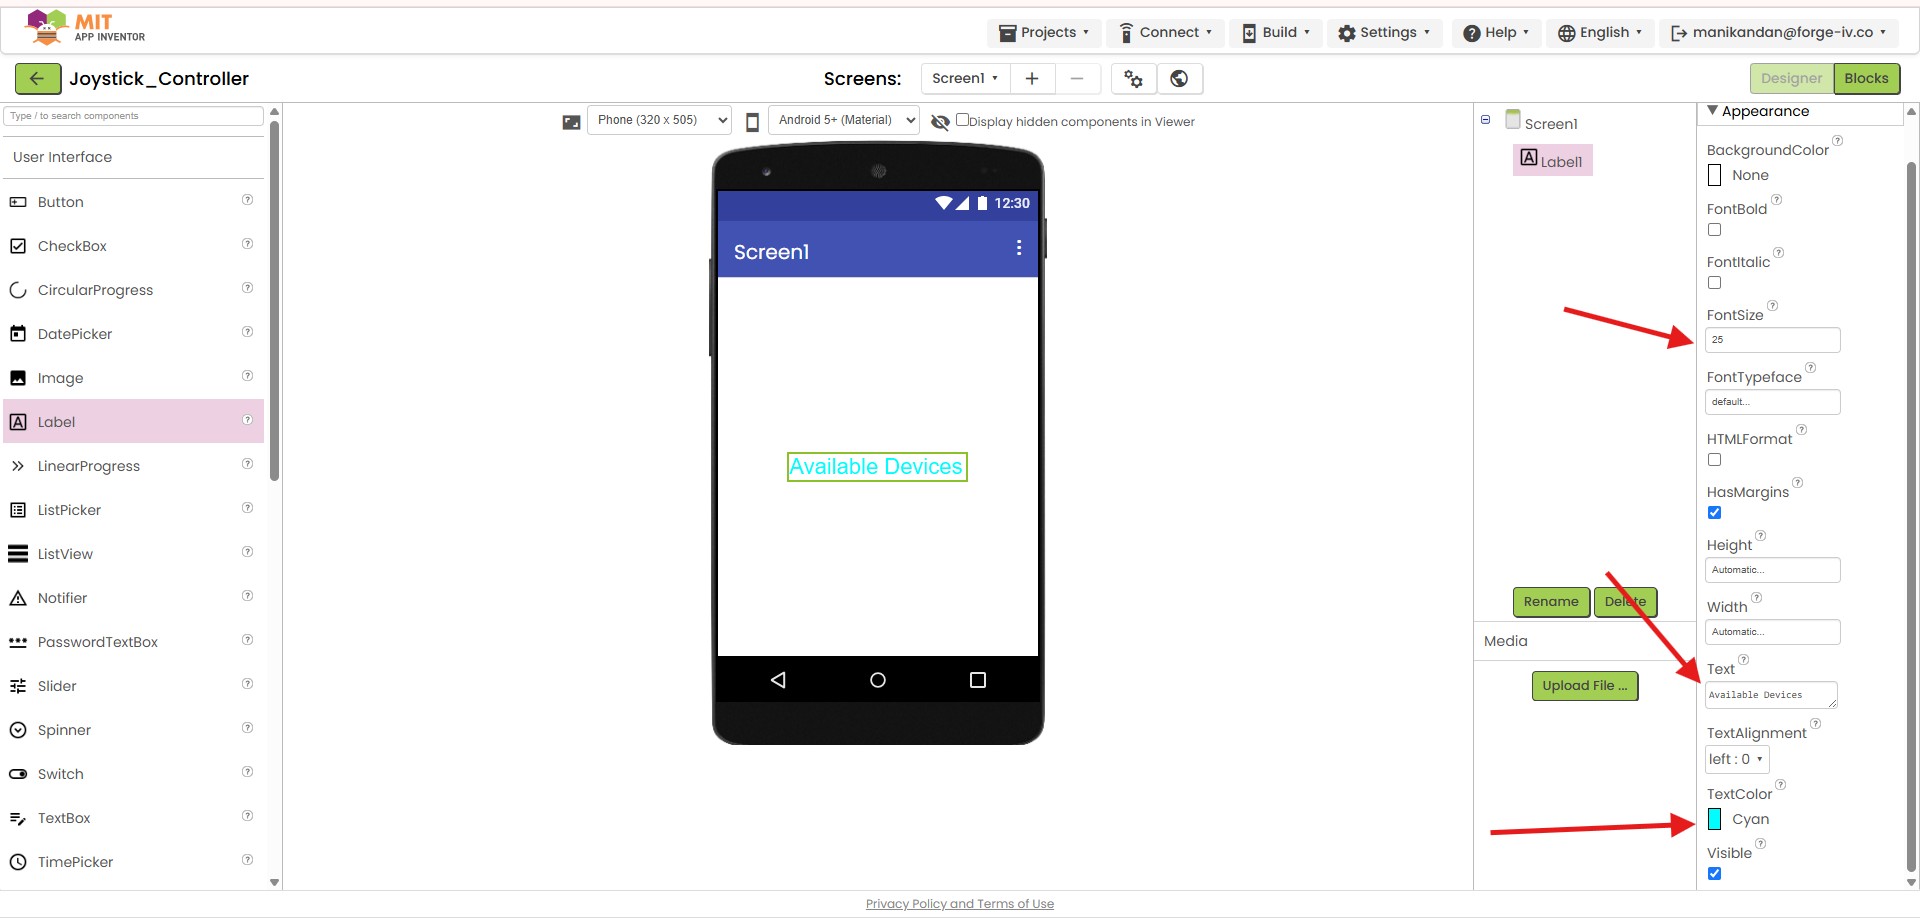1920x918 pixels.
Task: Open the Connect dropdown menu
Action: point(1165,32)
